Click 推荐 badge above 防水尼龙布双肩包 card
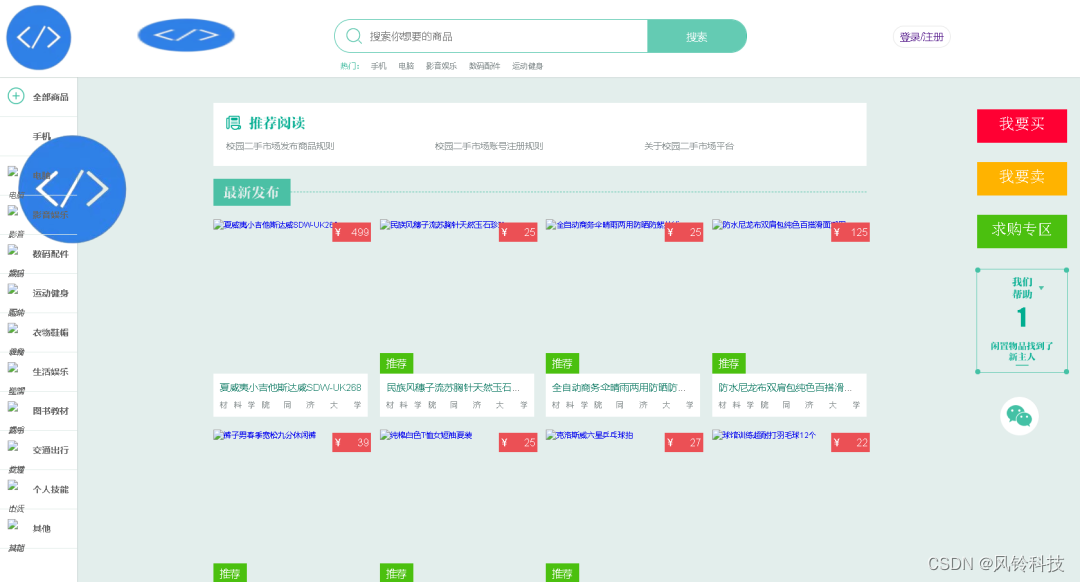This screenshot has height=582, width=1080. click(729, 363)
